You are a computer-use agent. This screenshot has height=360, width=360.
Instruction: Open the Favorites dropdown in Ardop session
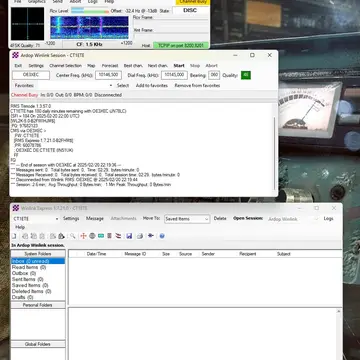coord(111,86)
